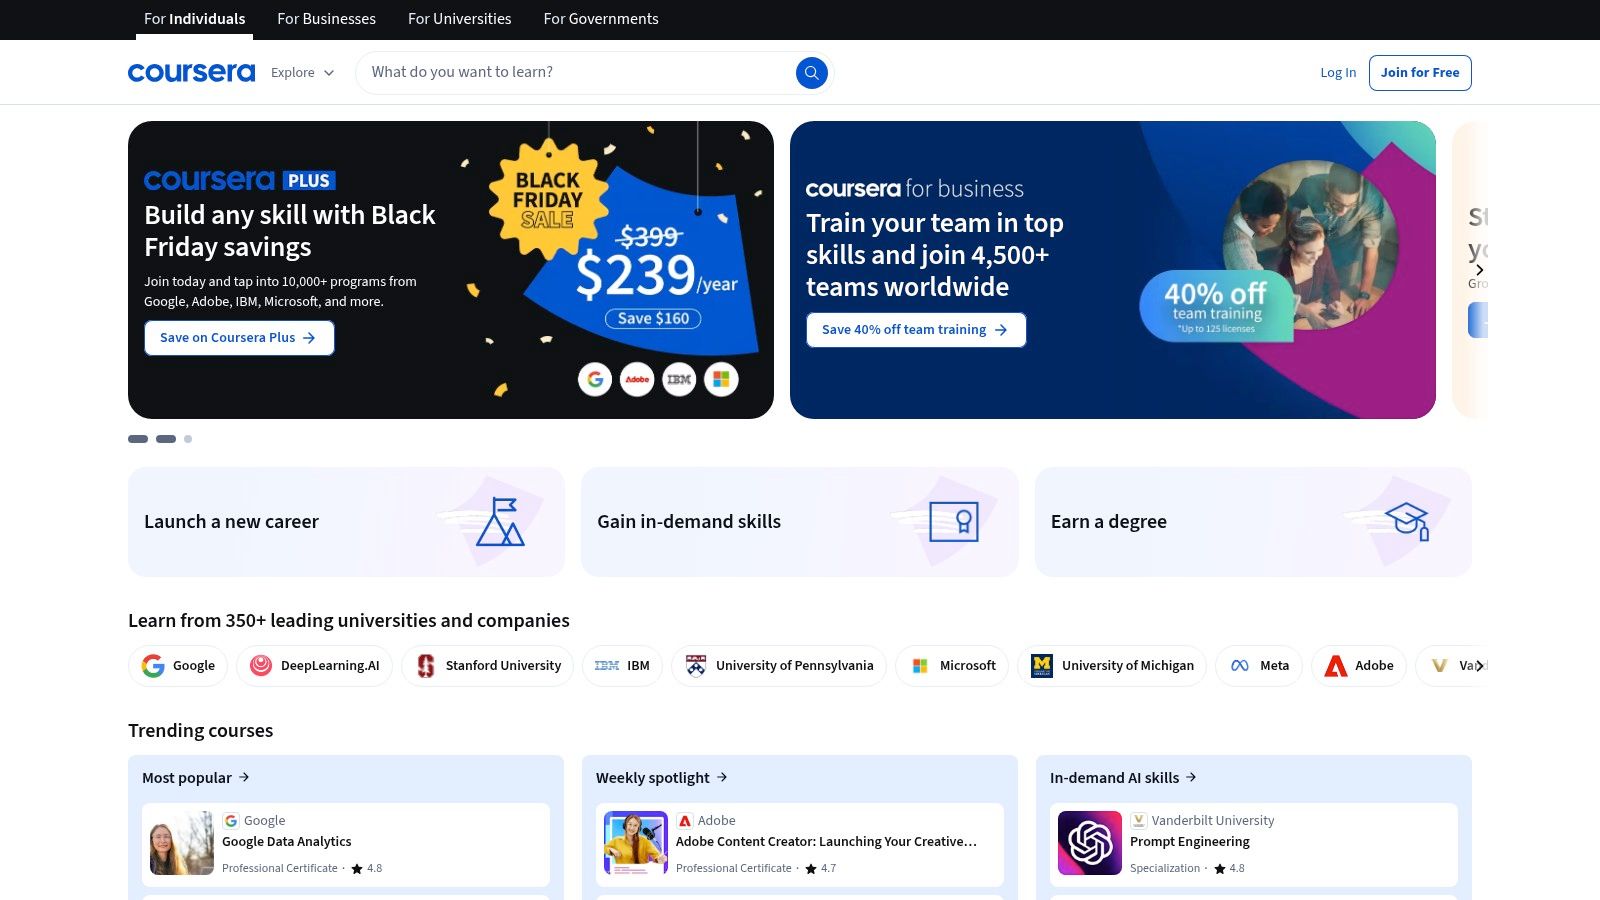
Task: Open the For Universities tab
Action: 459,19
